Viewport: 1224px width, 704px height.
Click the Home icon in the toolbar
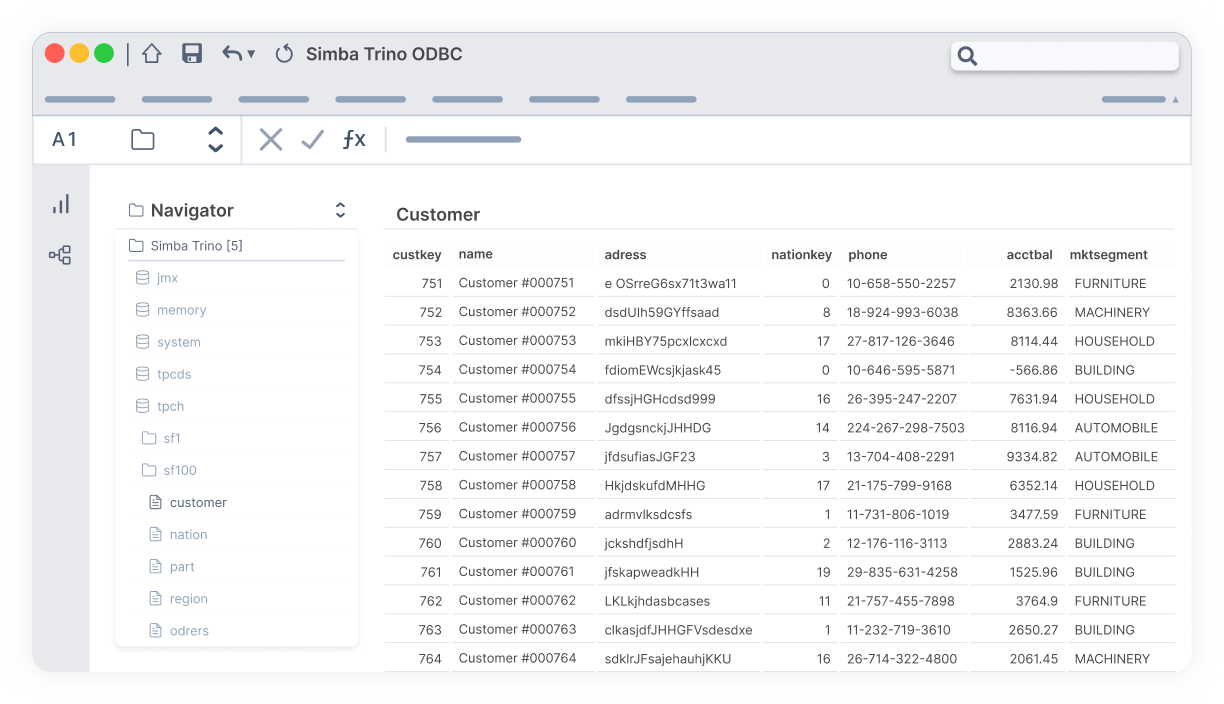151,54
